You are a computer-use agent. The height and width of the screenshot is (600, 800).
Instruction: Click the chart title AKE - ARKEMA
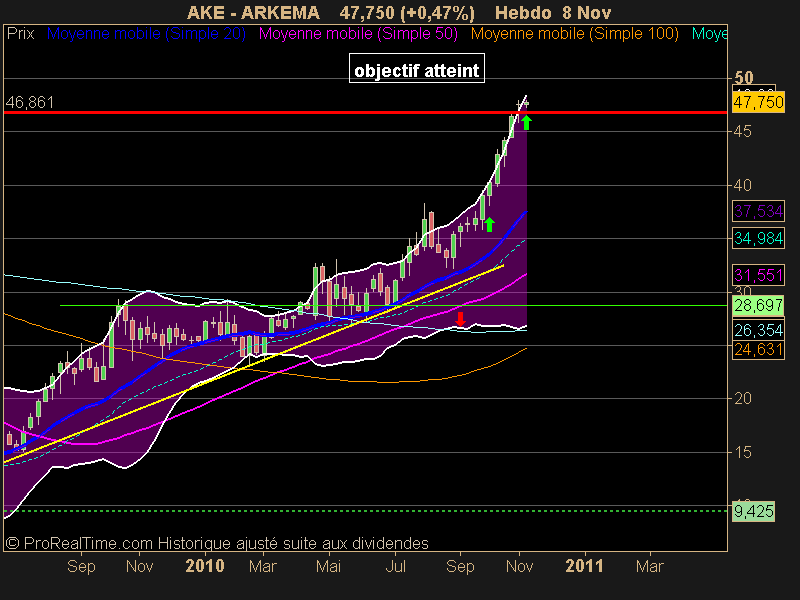point(253,12)
